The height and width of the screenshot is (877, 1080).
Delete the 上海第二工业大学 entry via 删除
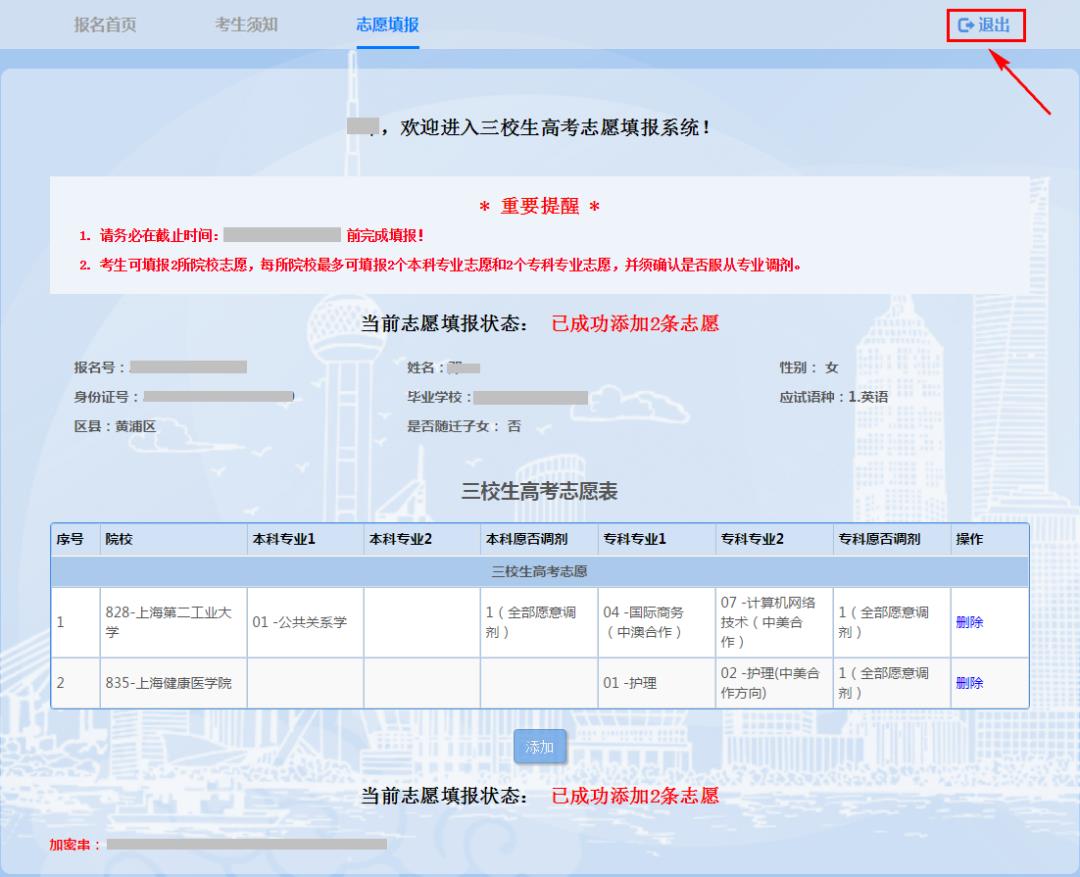point(969,622)
